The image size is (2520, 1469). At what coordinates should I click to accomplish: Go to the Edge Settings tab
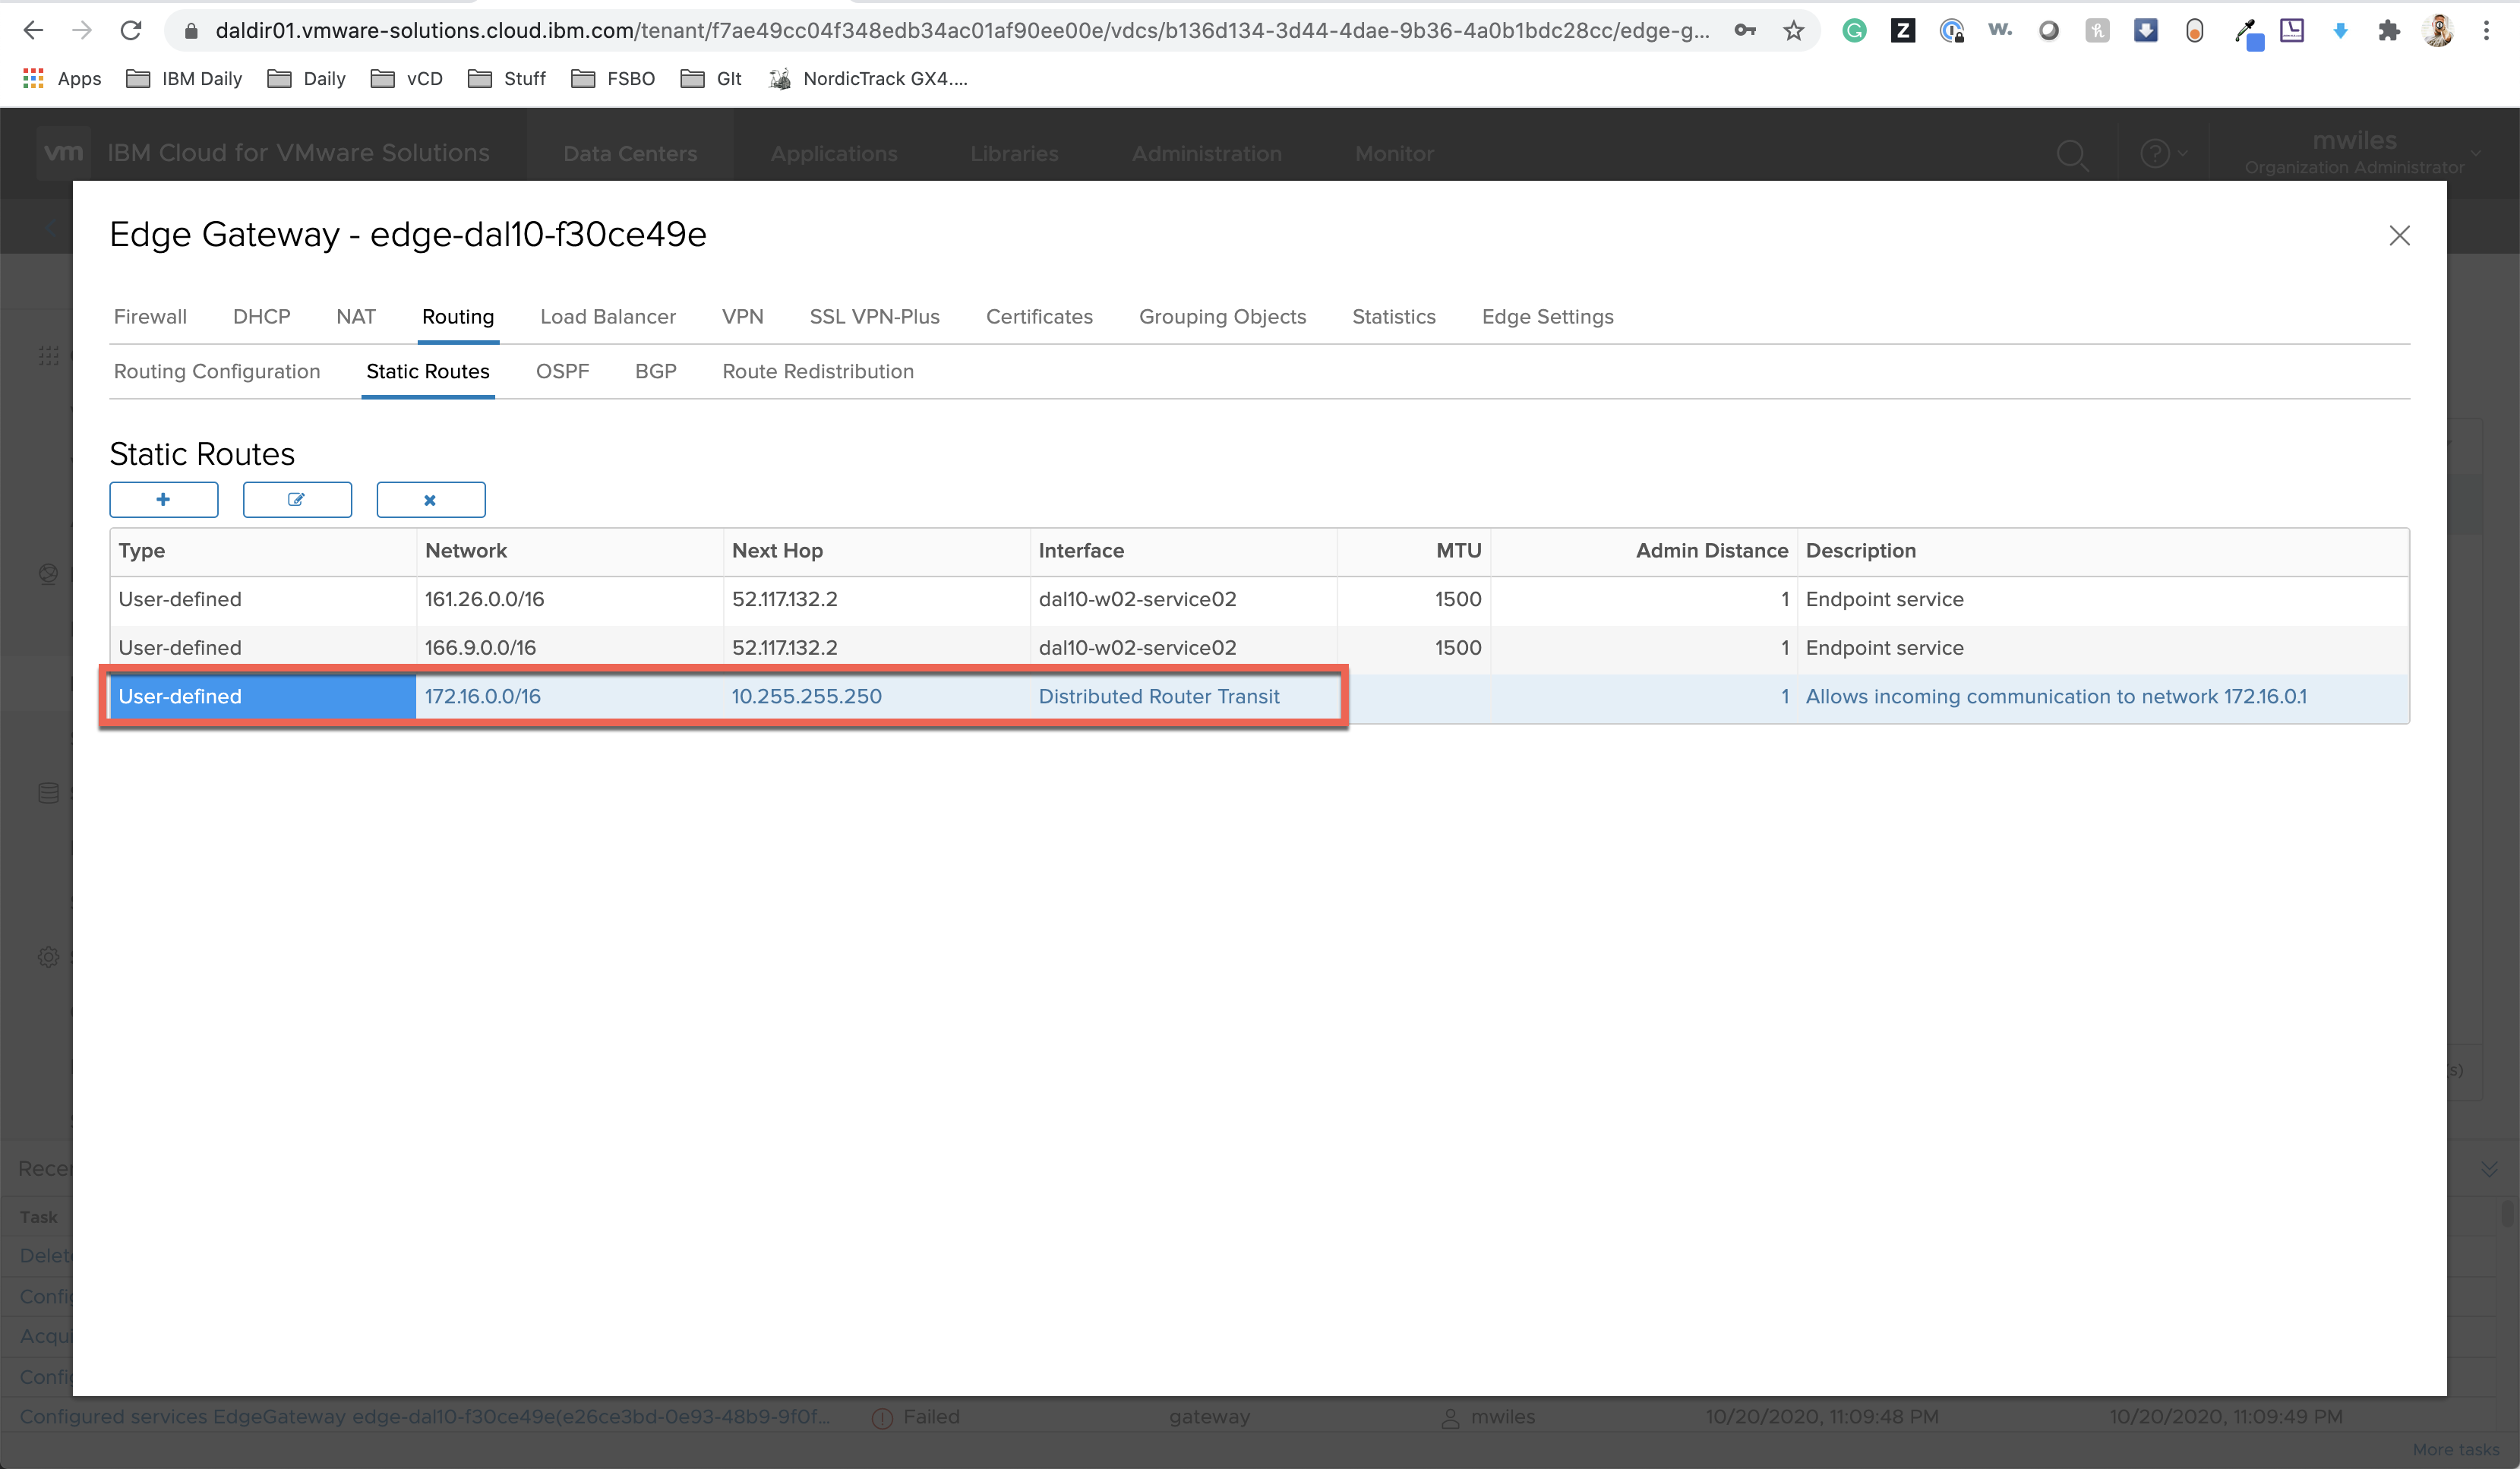pyautogui.click(x=1547, y=317)
